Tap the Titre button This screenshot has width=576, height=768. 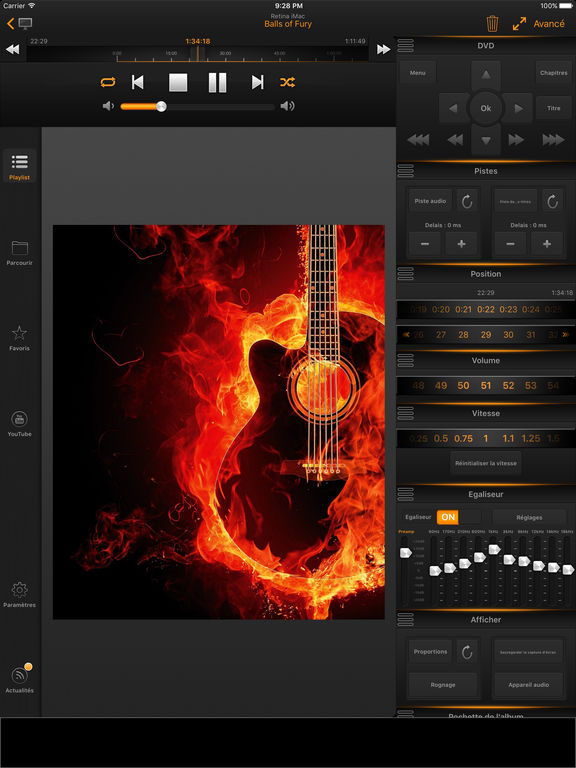tap(553, 108)
